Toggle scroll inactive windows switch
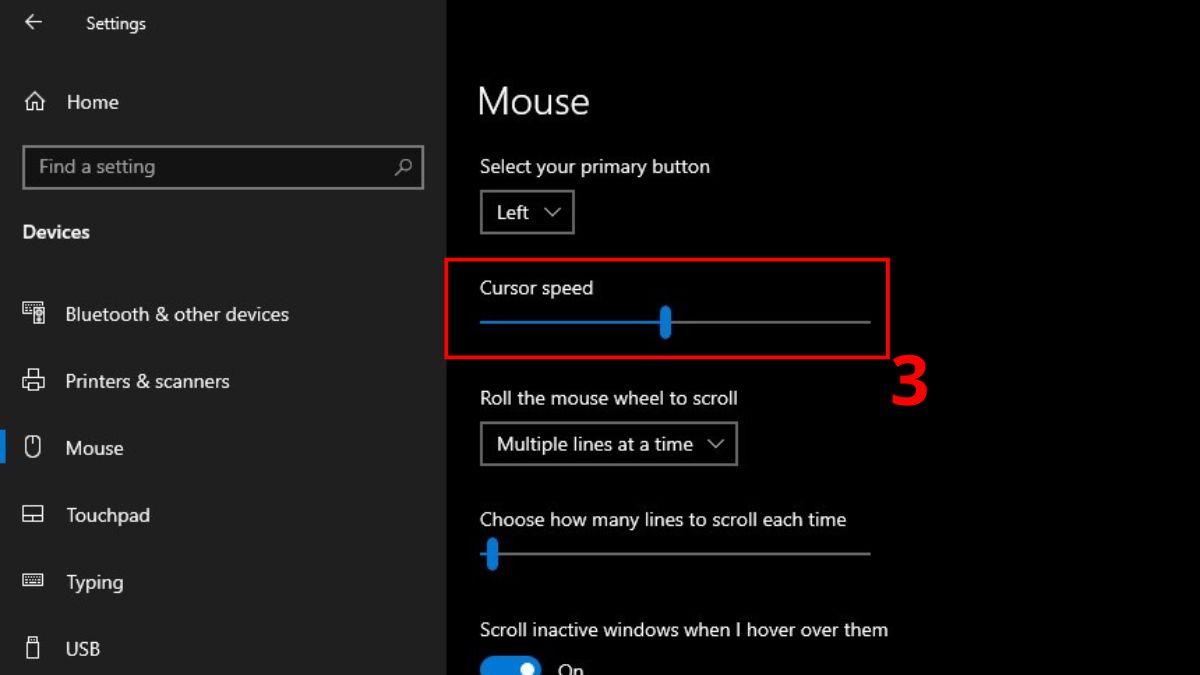This screenshot has width=1200, height=675. tap(510, 667)
